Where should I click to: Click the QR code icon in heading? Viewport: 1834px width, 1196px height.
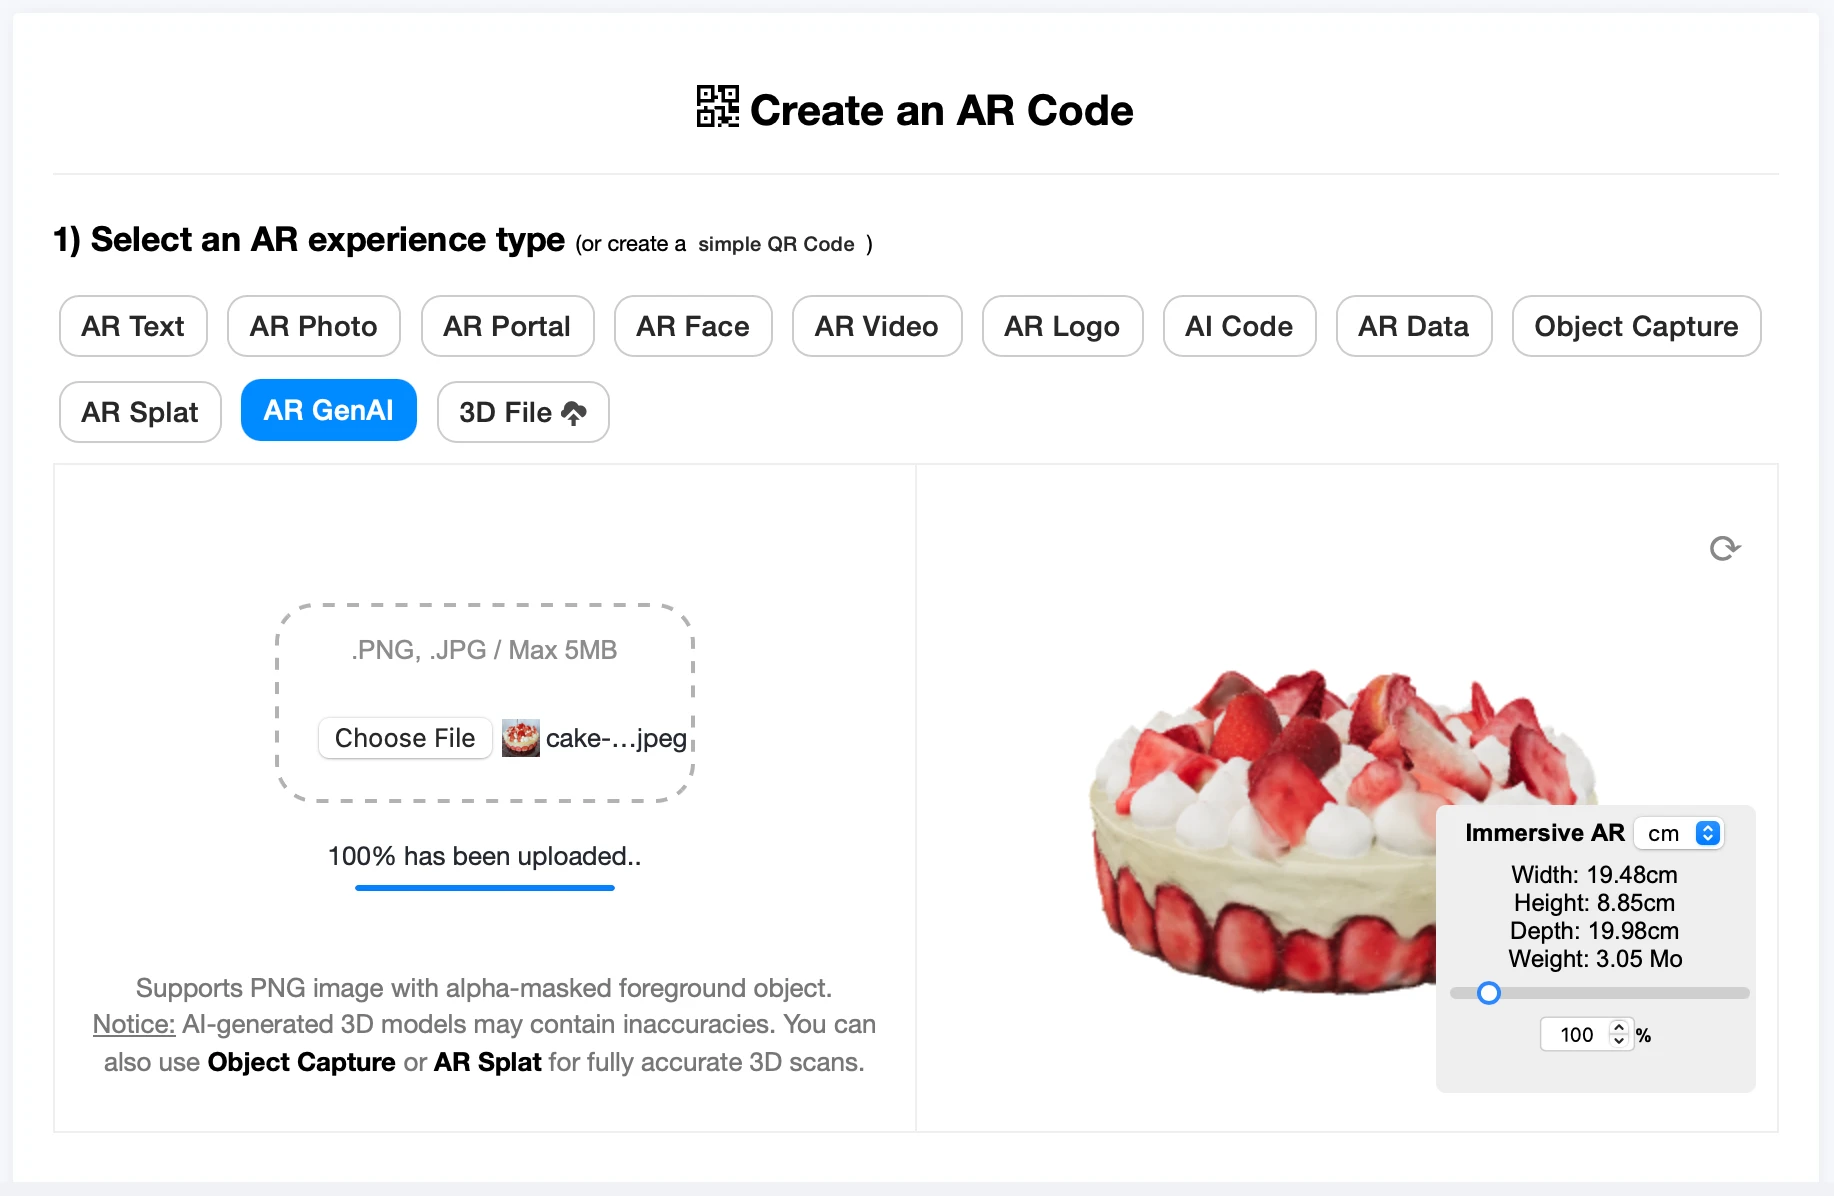pos(717,107)
